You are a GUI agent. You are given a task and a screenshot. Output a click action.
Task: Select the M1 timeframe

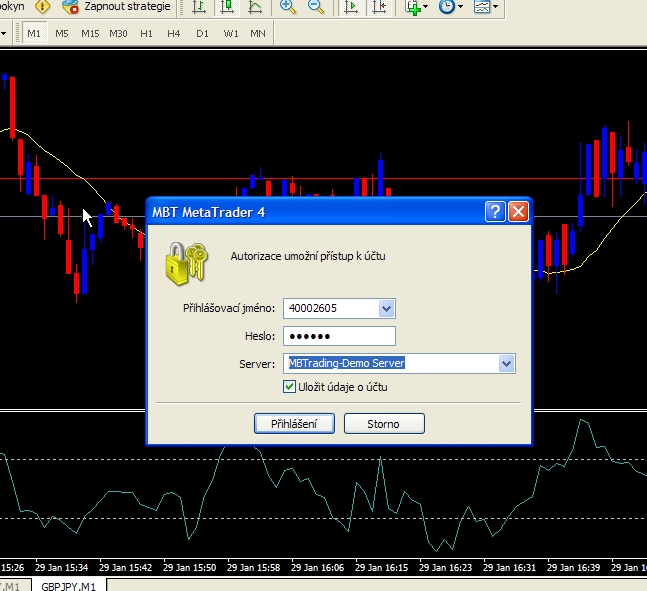[34, 33]
